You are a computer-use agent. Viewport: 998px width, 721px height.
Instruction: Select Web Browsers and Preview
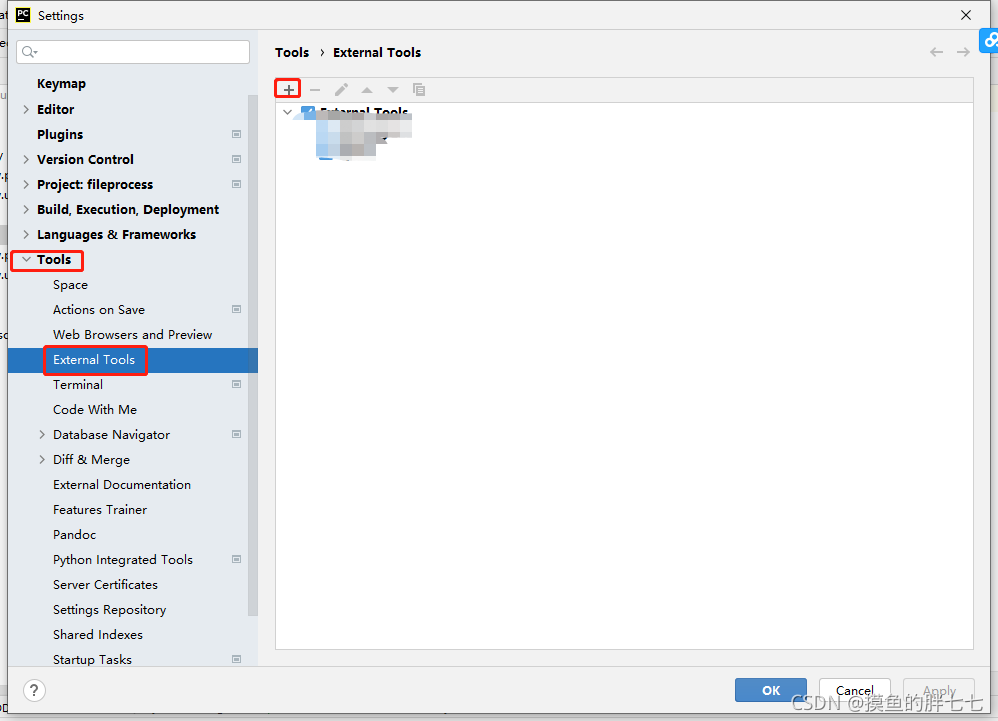pos(132,335)
